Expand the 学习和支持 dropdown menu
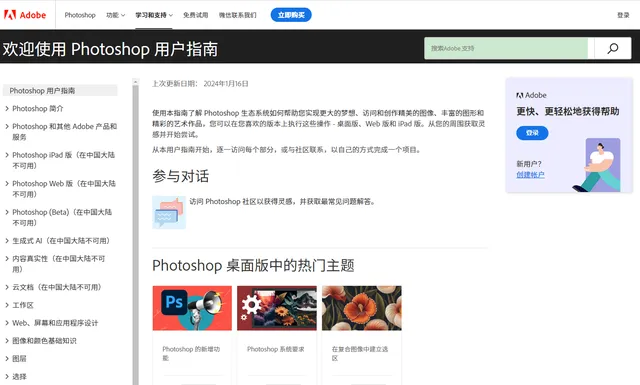640x385 pixels. (x=154, y=15)
